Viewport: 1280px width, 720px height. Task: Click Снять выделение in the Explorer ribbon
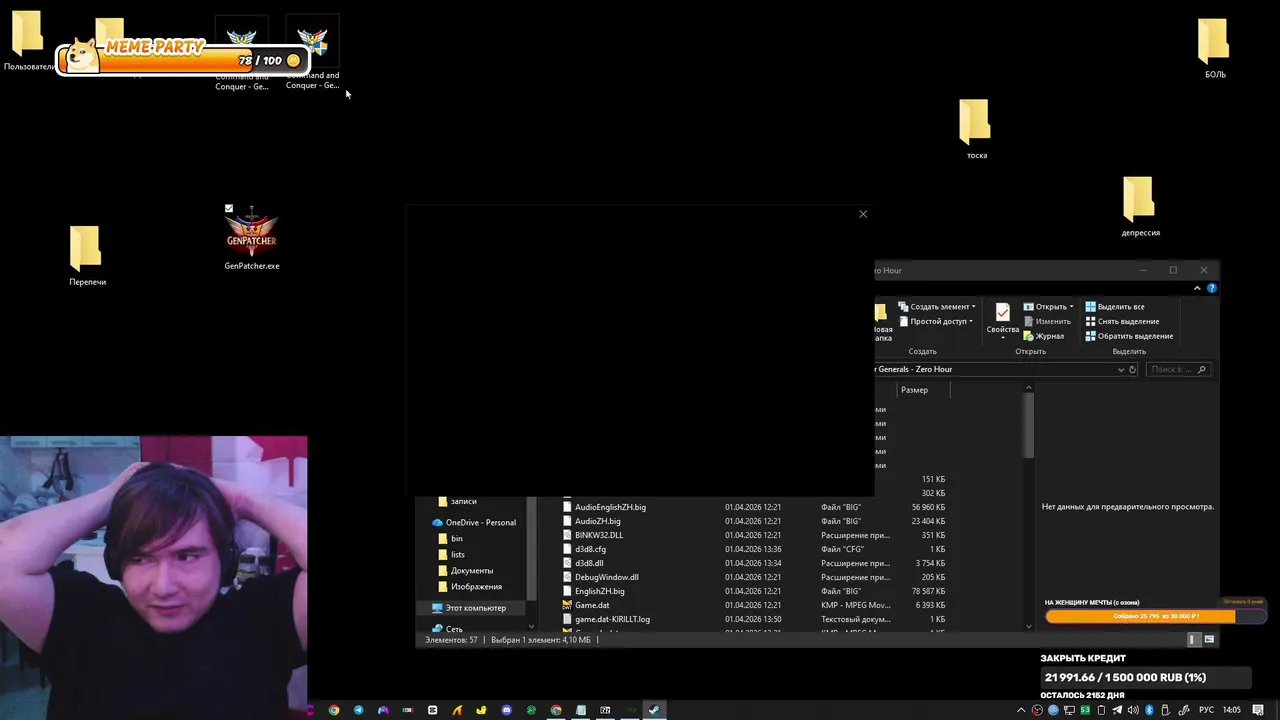coord(1122,321)
